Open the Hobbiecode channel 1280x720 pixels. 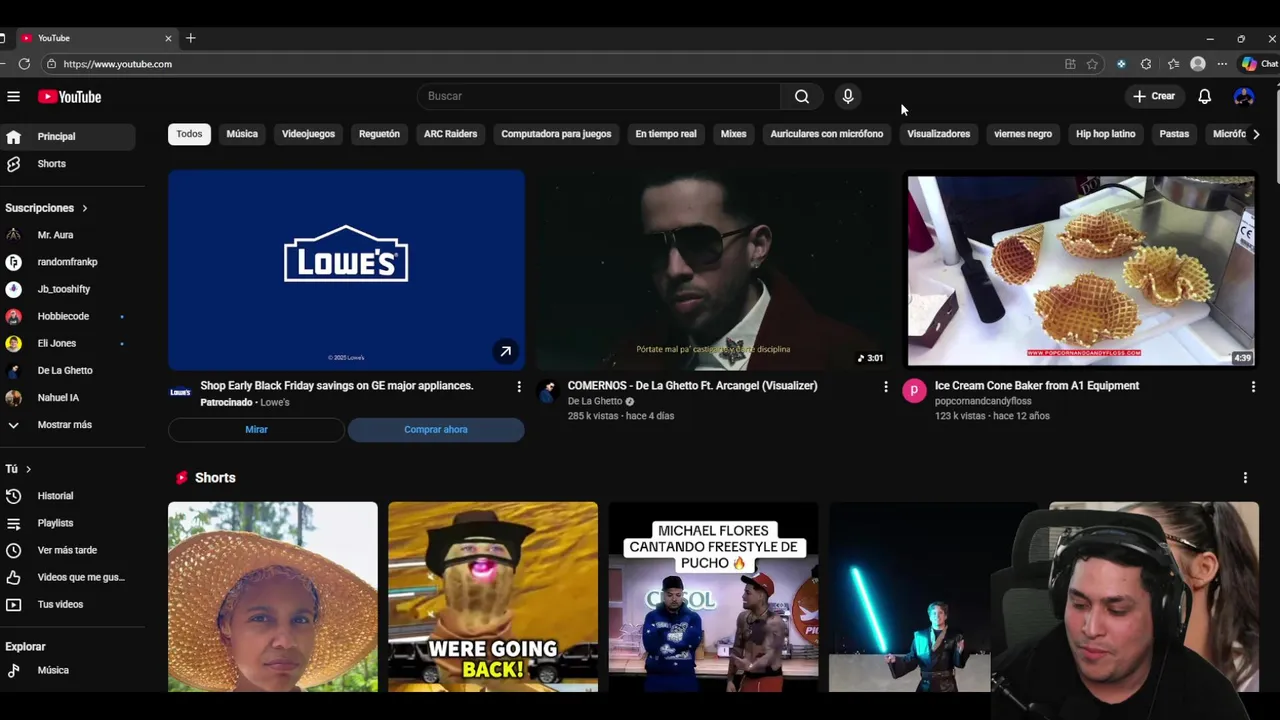pos(67,316)
